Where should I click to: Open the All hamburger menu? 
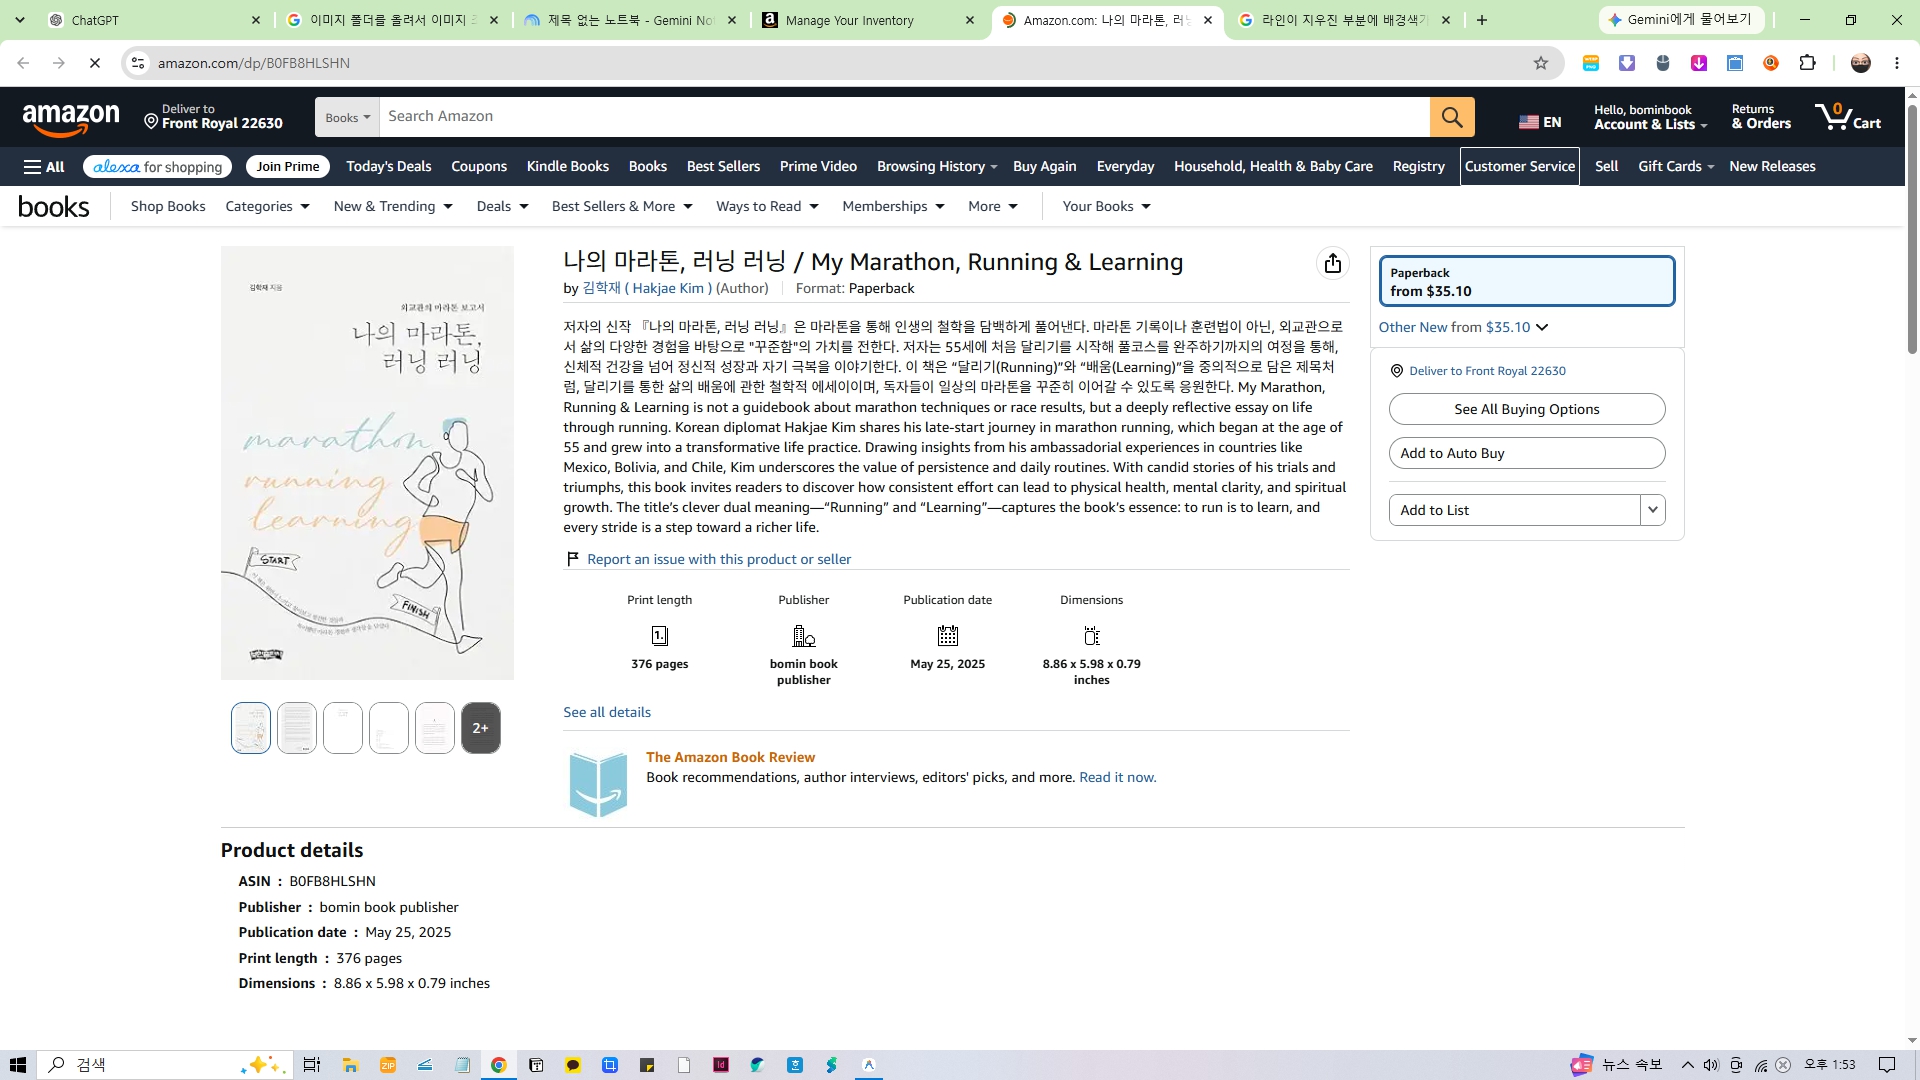44,167
